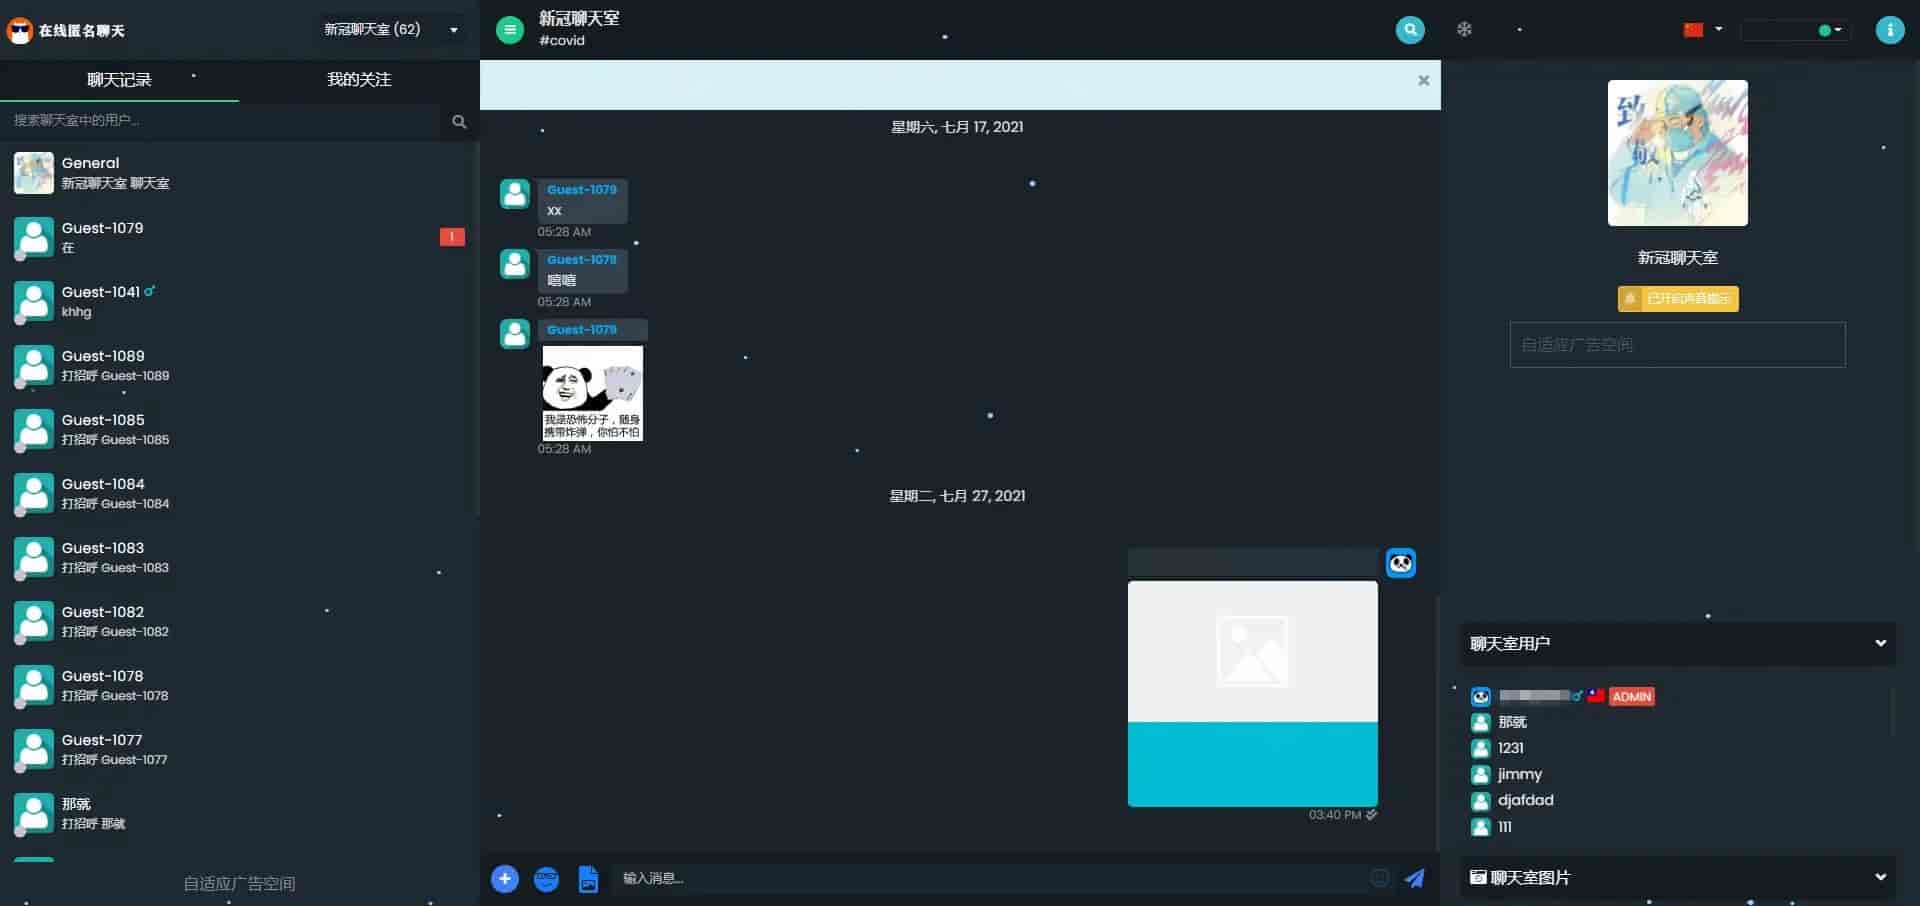Switch to the 聊天记录 tab
The image size is (1920, 906).
(x=119, y=80)
